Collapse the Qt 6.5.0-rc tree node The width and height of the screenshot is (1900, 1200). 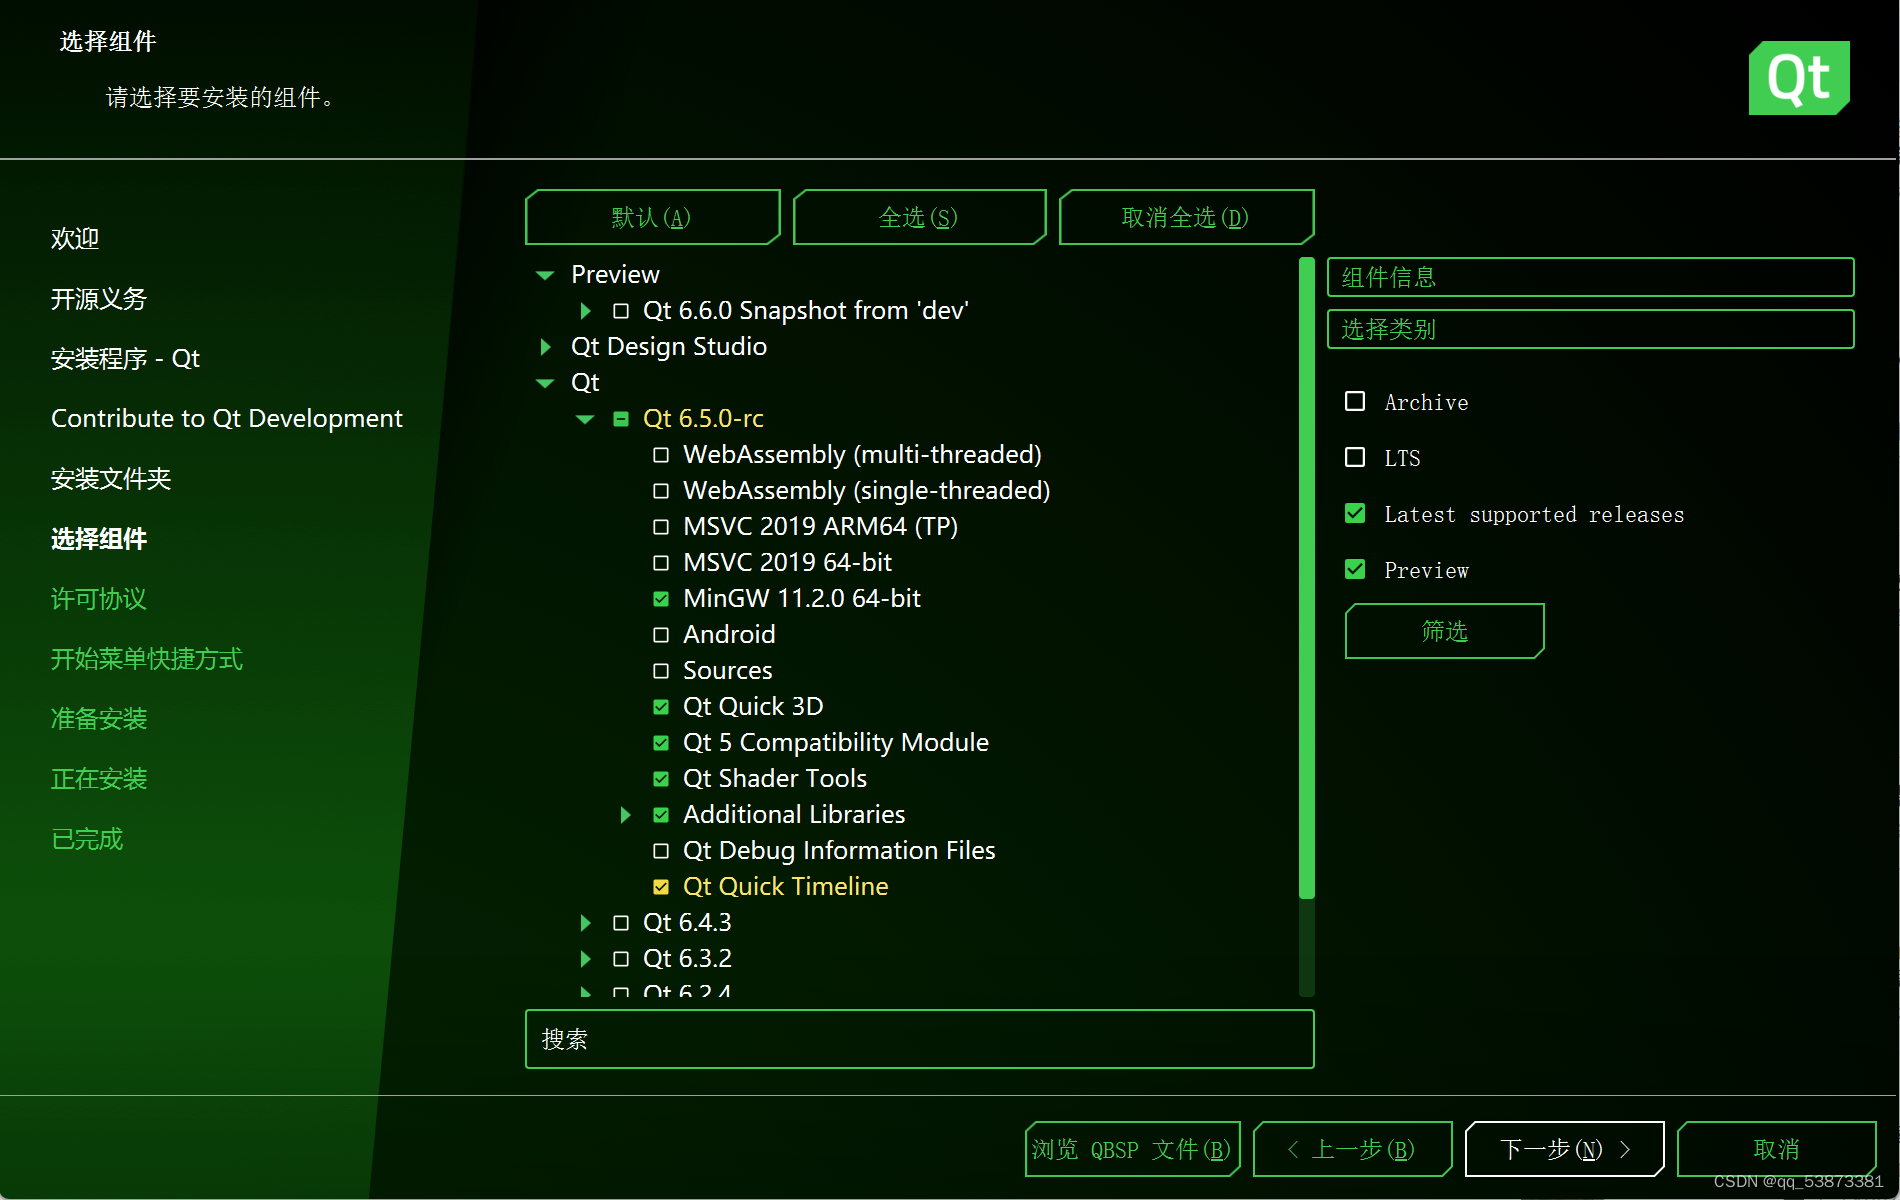pyautogui.click(x=585, y=419)
